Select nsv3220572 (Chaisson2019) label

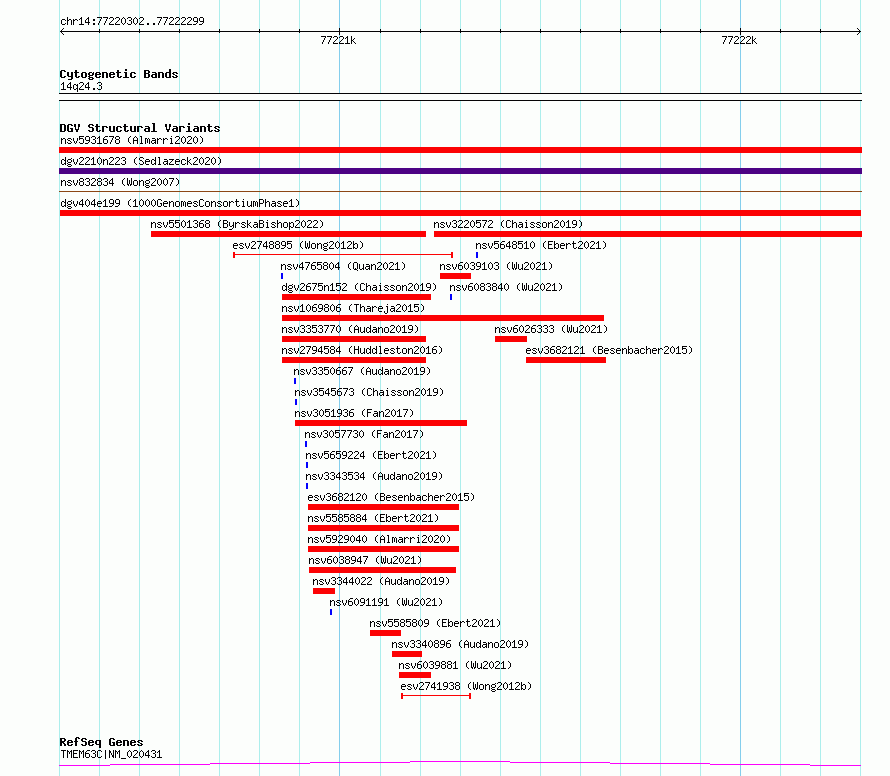[x=508, y=224]
